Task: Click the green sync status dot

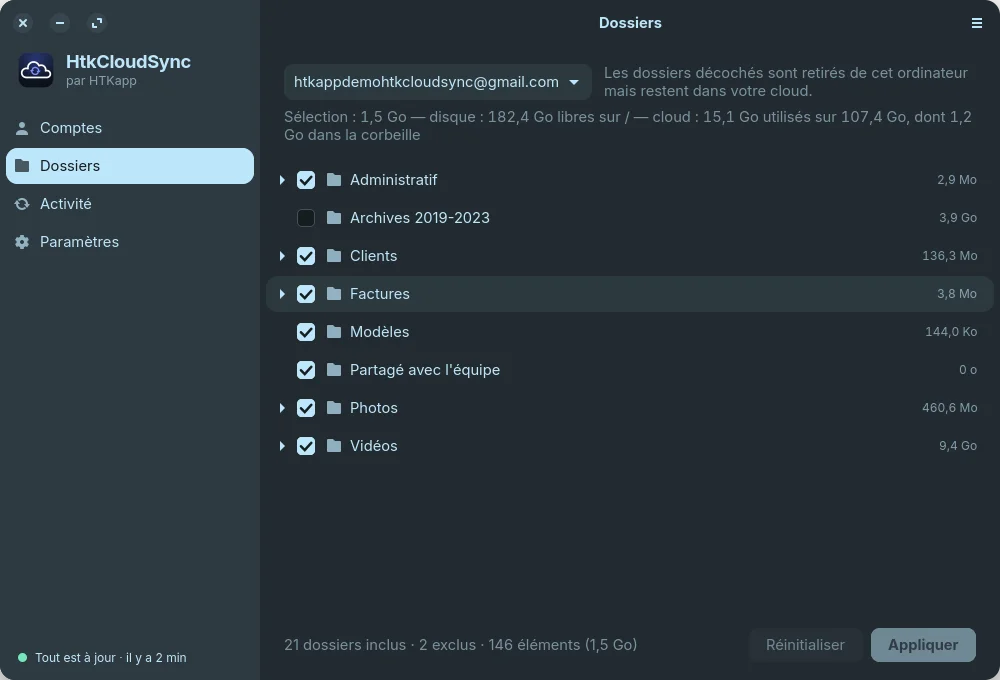Action: click(22, 658)
